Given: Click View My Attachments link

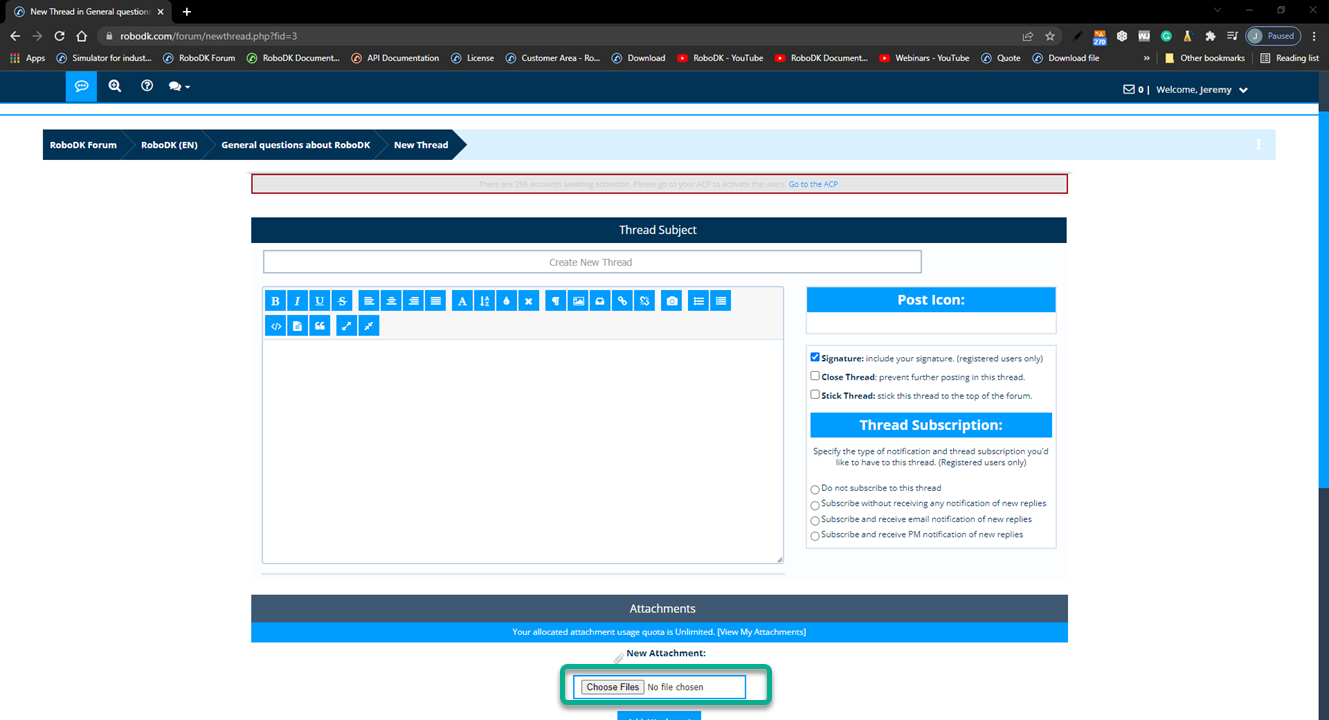Looking at the screenshot, I should pyautogui.click(x=761, y=632).
